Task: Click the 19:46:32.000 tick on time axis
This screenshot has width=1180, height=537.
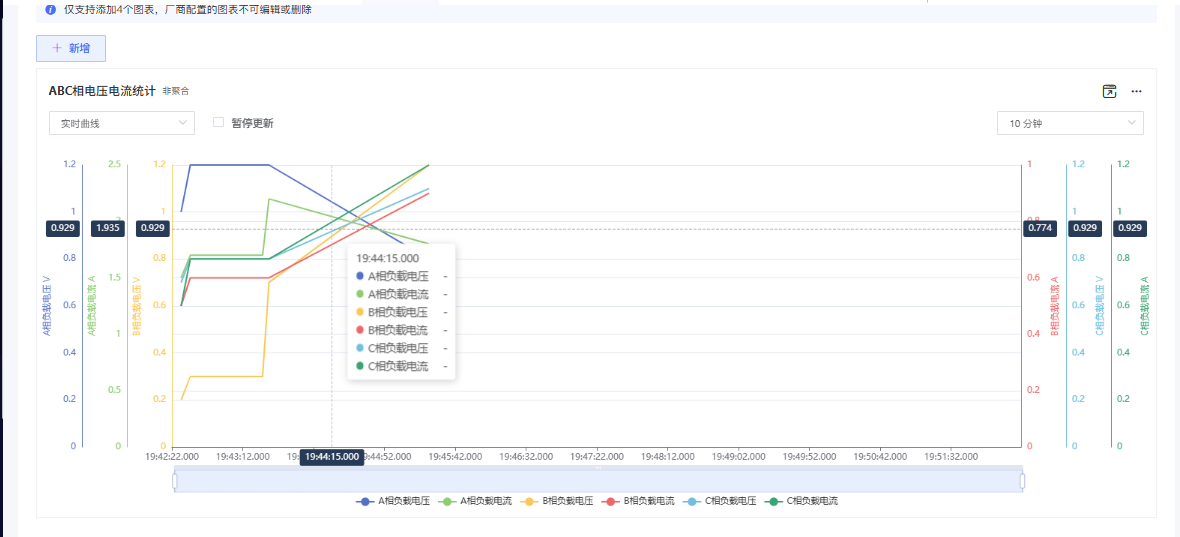Action: 526,456
